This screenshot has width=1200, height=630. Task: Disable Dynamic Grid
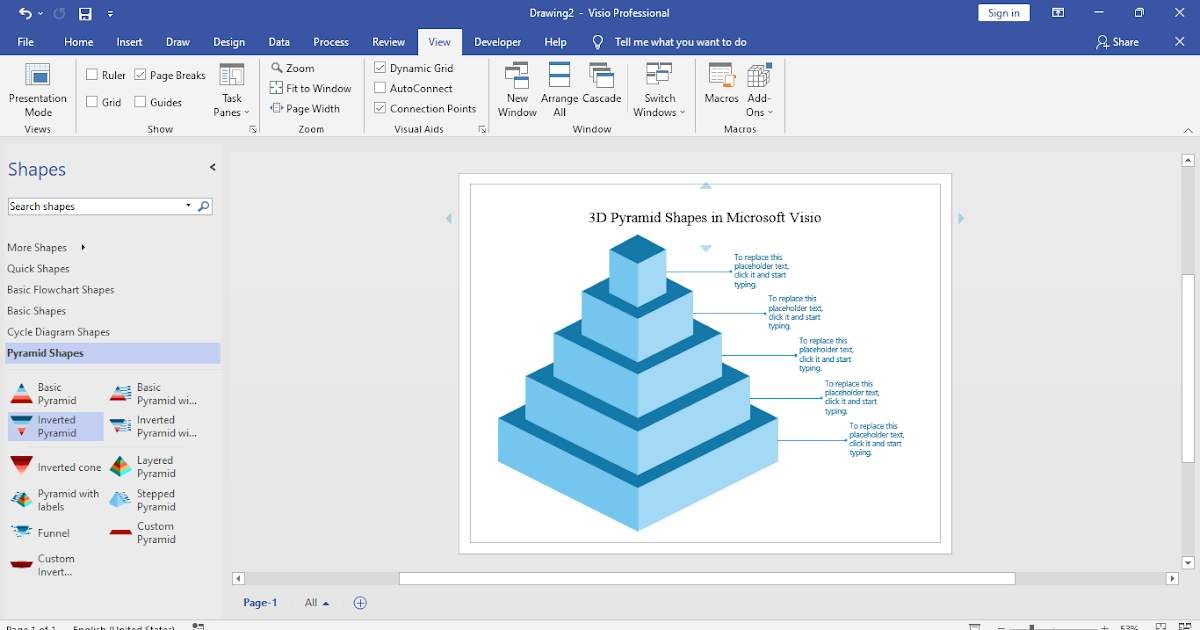coord(379,67)
